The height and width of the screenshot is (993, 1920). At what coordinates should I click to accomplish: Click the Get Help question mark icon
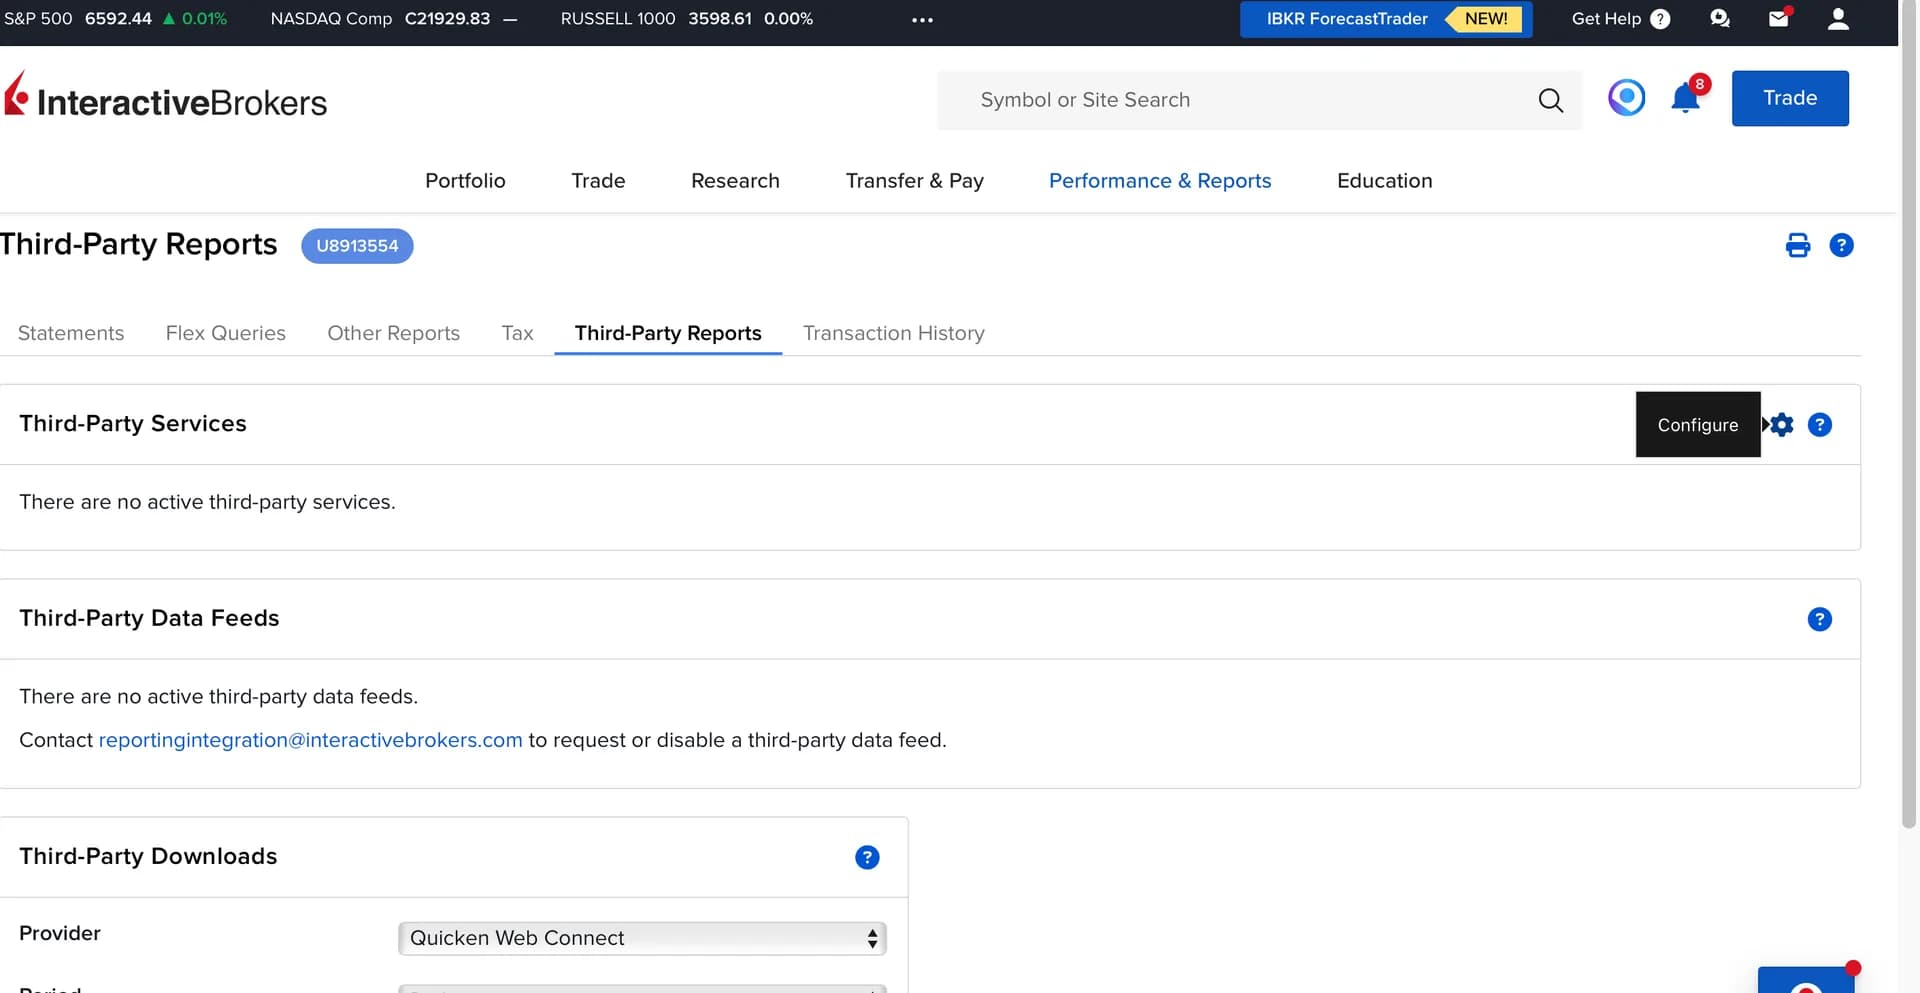click(x=1660, y=19)
